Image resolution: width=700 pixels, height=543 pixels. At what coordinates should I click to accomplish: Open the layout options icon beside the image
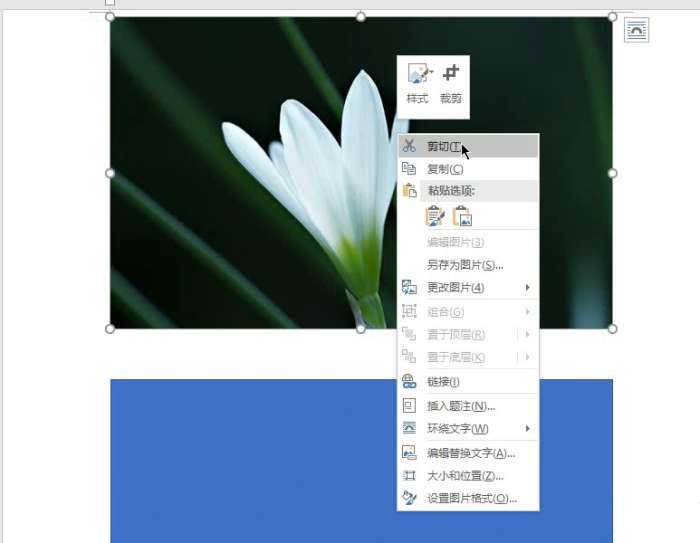(x=636, y=30)
